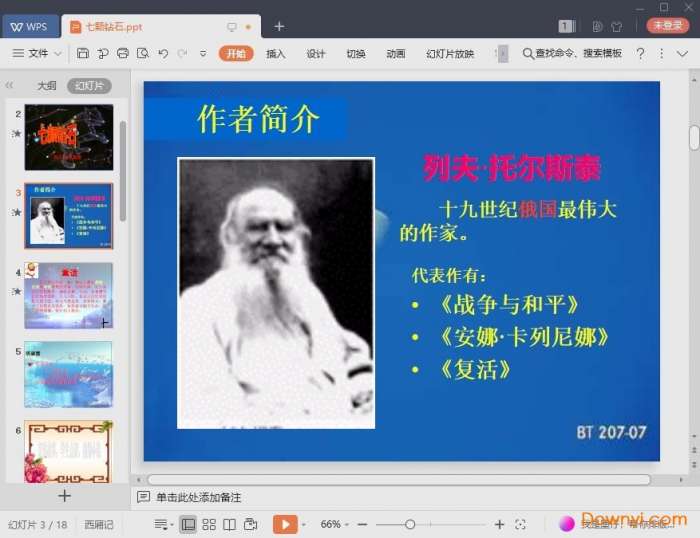This screenshot has width=700, height=538.
Task: Click the 《战争与和平》 bullet text
Action: pos(509,304)
